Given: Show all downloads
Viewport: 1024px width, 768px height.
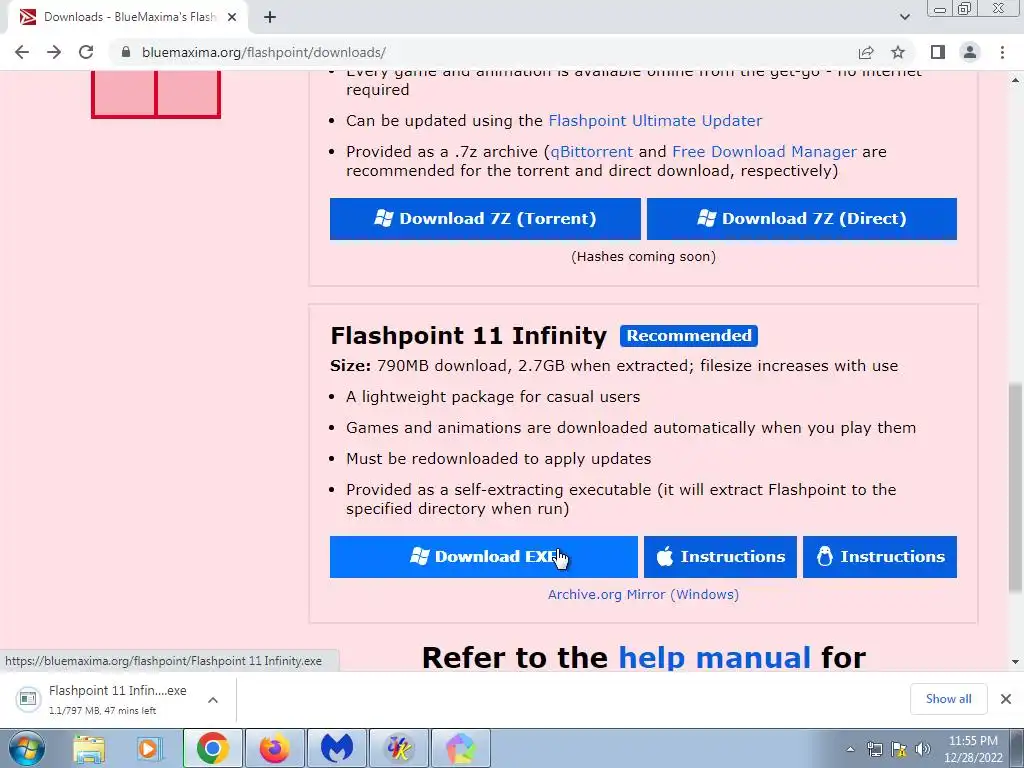Looking at the screenshot, I should [x=948, y=699].
